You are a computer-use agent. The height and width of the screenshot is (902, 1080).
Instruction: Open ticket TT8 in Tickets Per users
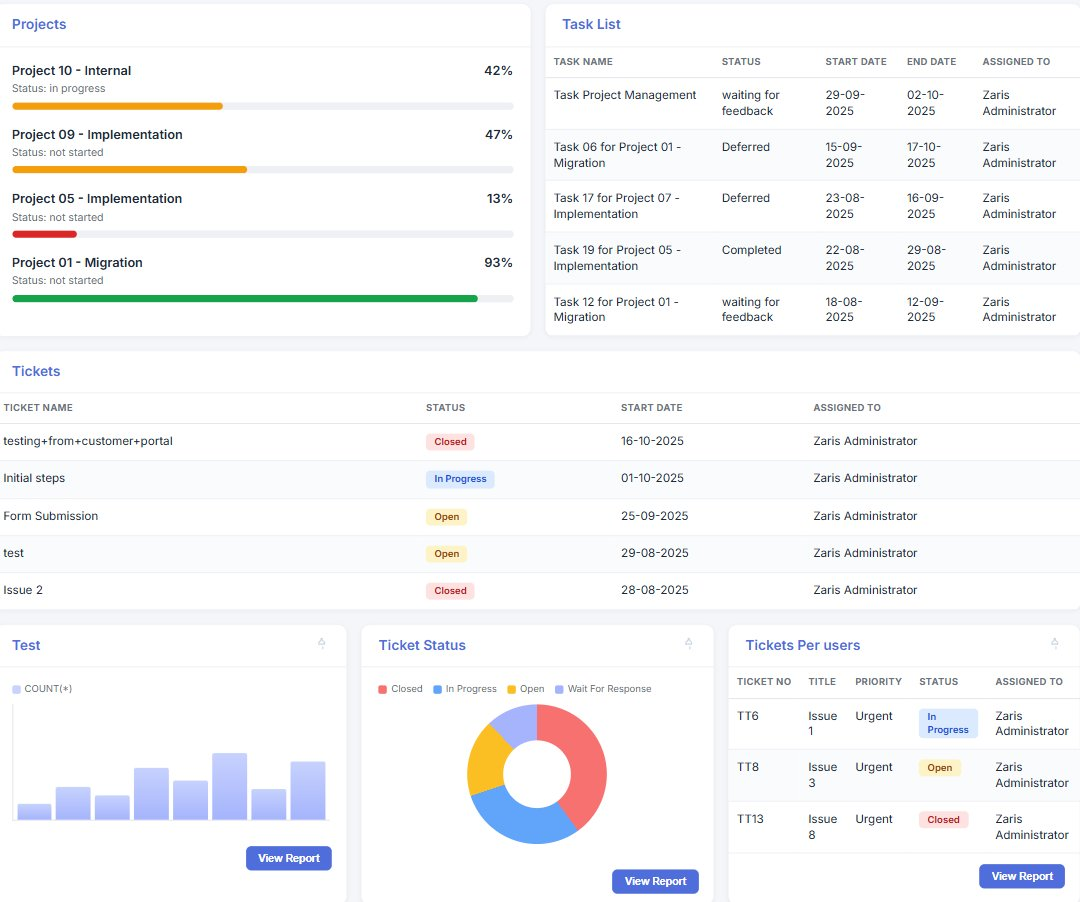pyautogui.click(x=748, y=767)
